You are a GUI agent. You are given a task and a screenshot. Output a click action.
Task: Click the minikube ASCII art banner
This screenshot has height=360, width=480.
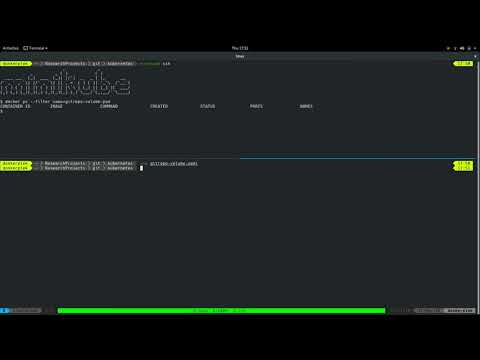(x=65, y=82)
